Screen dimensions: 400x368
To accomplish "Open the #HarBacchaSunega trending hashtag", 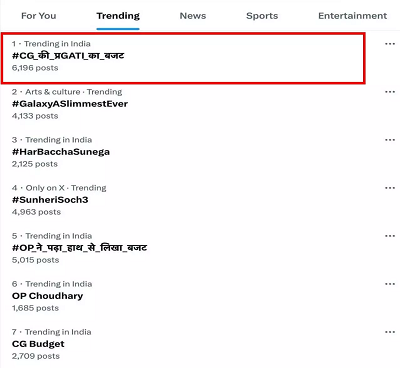I will [x=61, y=152].
